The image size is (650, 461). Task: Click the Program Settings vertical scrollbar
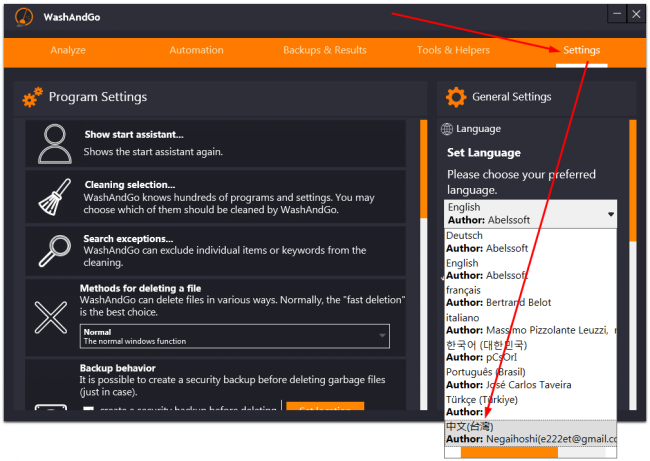(423, 169)
